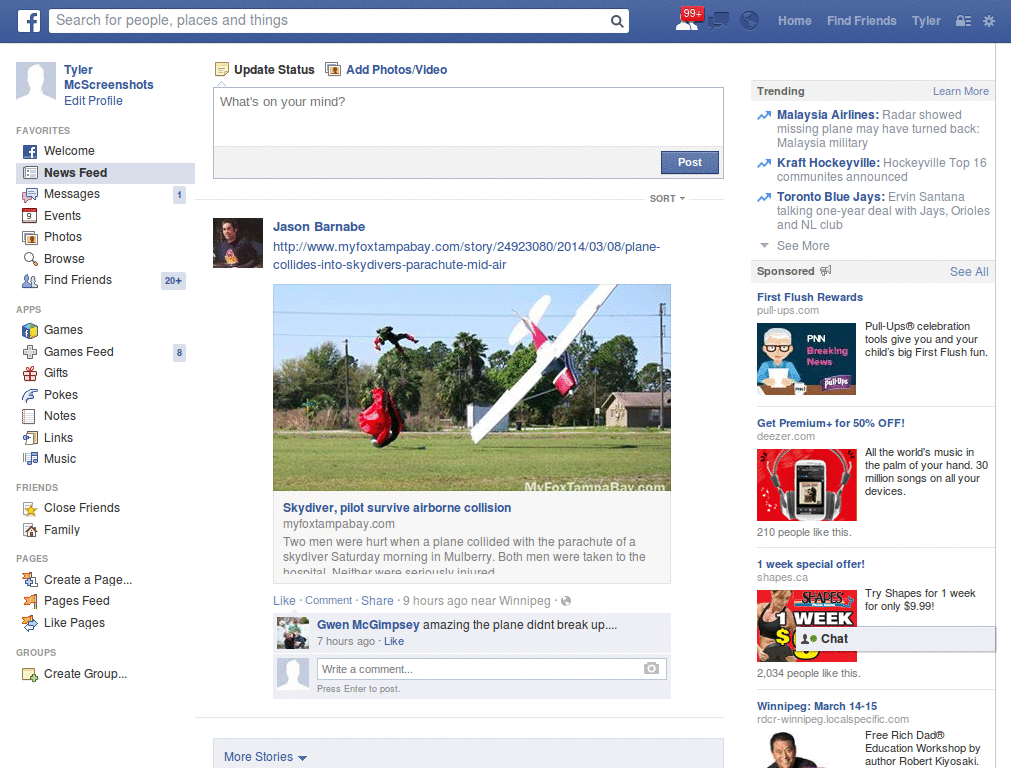Click the Pages Feed icon

30,601
